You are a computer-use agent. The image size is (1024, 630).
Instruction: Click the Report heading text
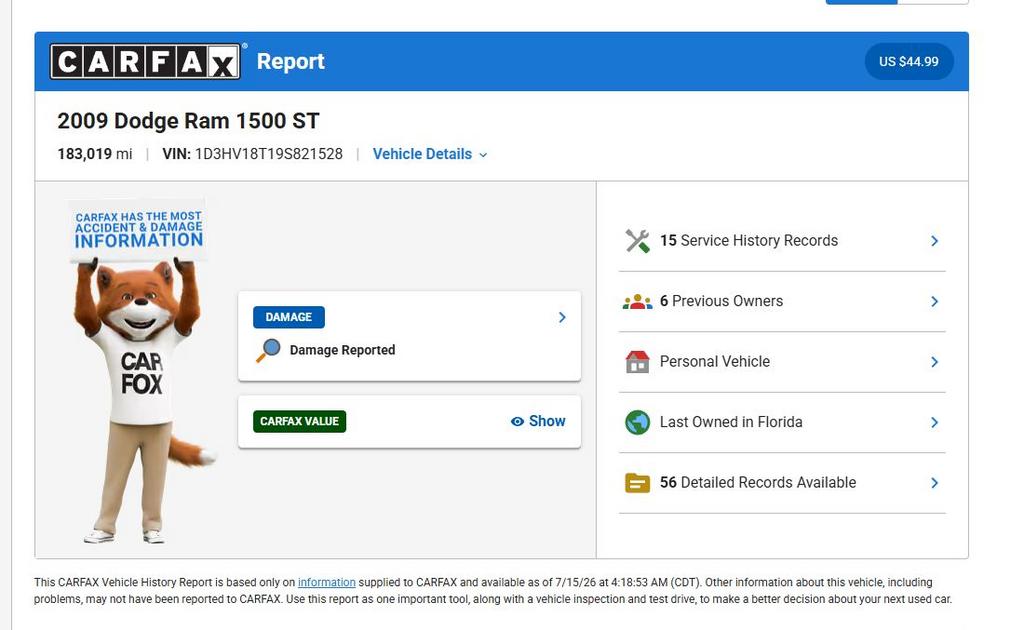291,61
